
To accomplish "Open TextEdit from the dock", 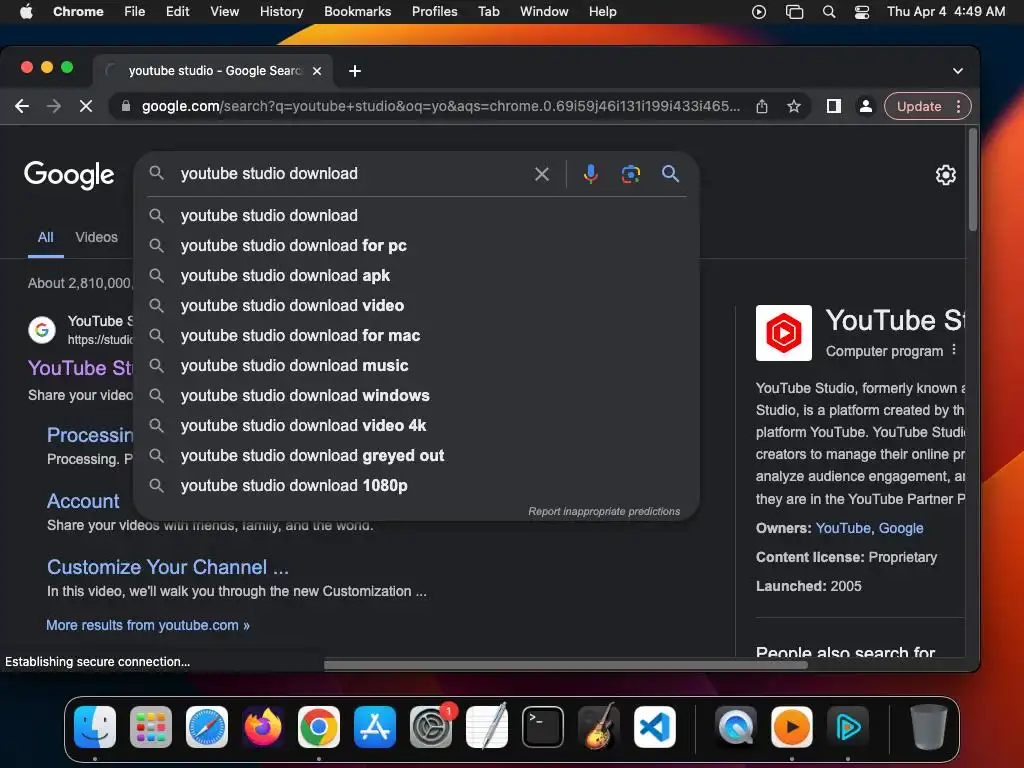I will 487,727.
